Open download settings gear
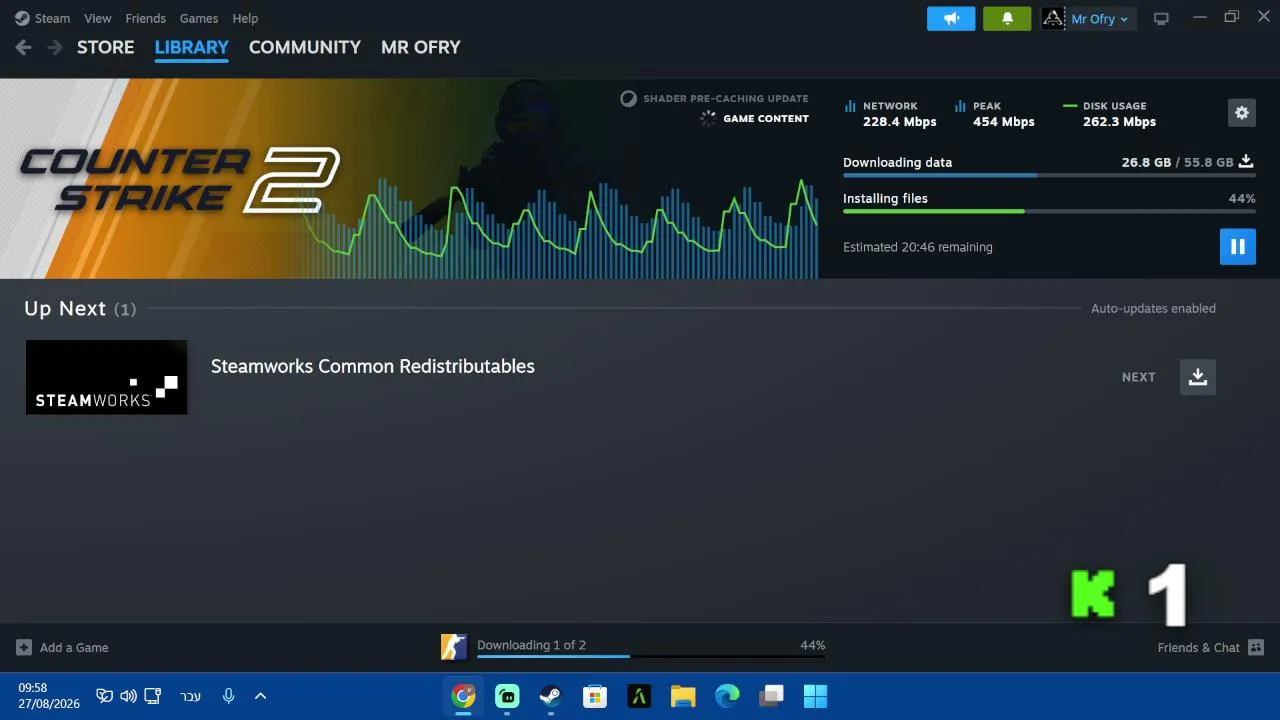The image size is (1280, 720). pyautogui.click(x=1242, y=113)
